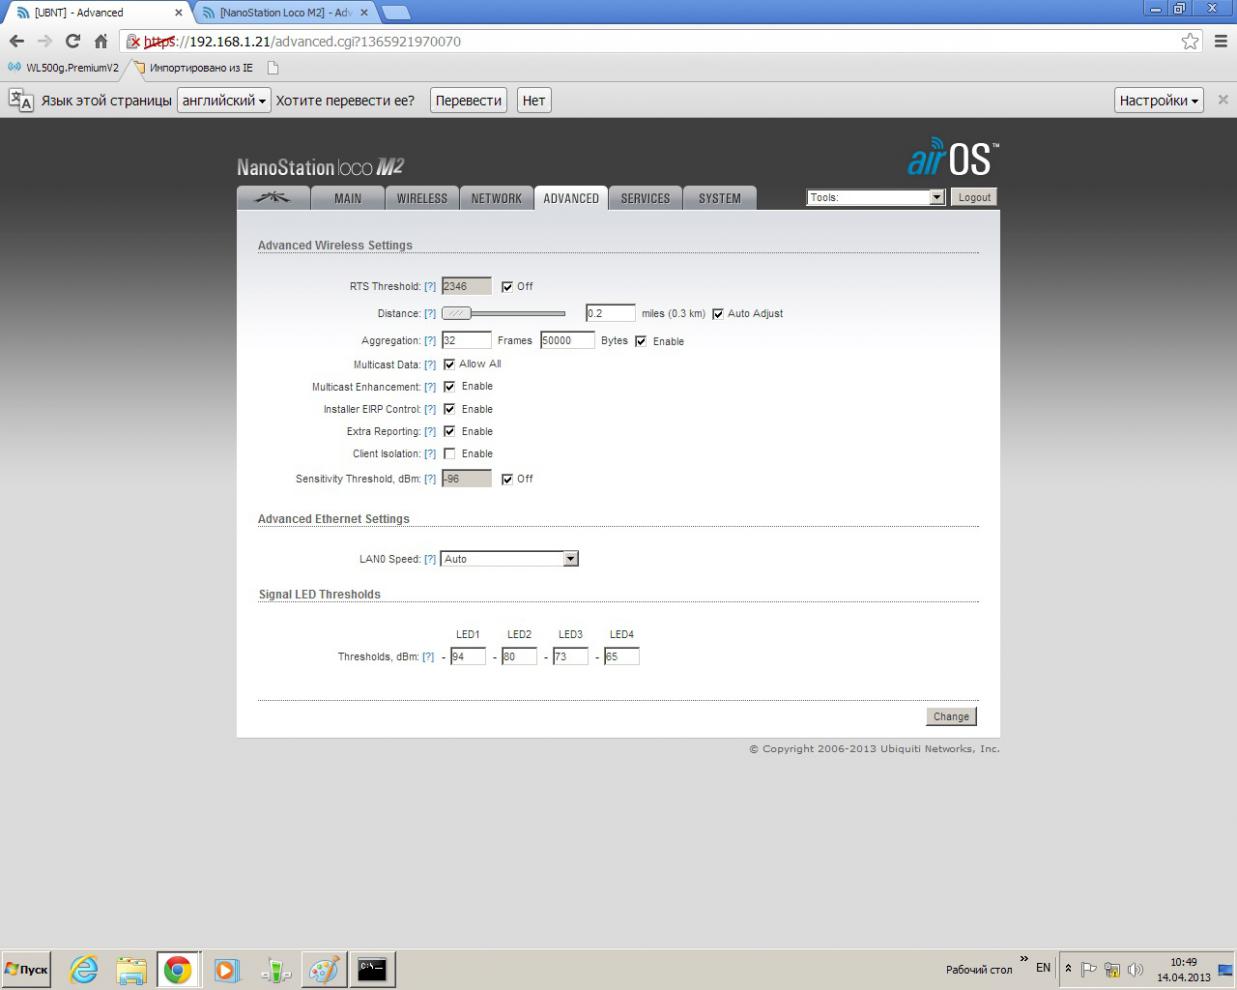This screenshot has height=990, width=1237.
Task: Open the page language dropdown (английский)
Action: click(x=224, y=100)
